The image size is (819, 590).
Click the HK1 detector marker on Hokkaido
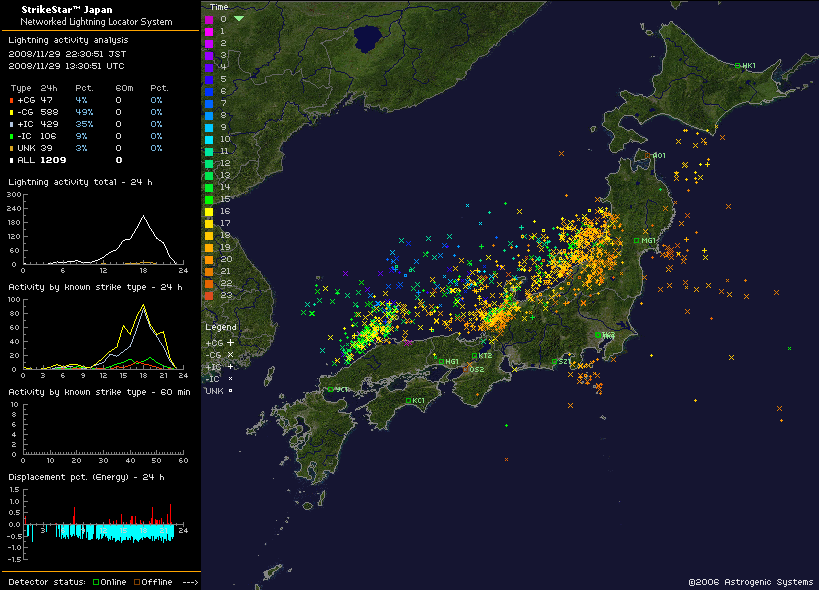pyautogui.click(x=739, y=66)
